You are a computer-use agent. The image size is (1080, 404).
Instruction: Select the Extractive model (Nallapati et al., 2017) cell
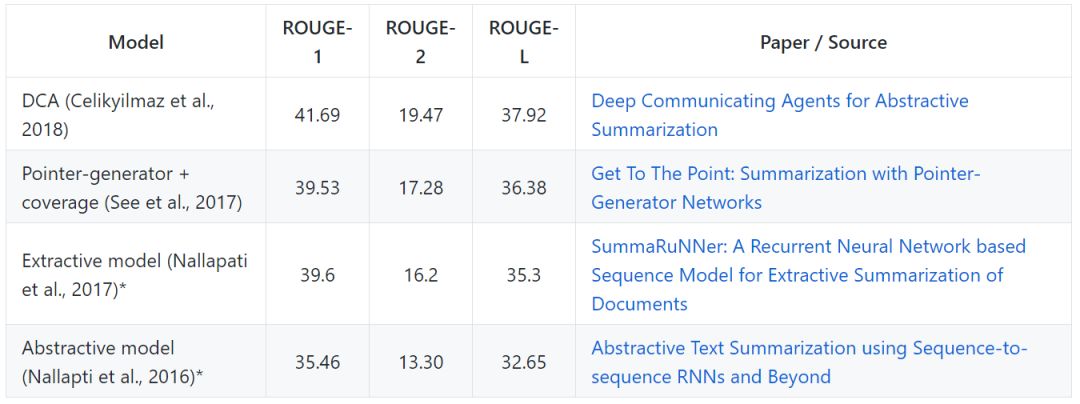[x=136, y=275]
